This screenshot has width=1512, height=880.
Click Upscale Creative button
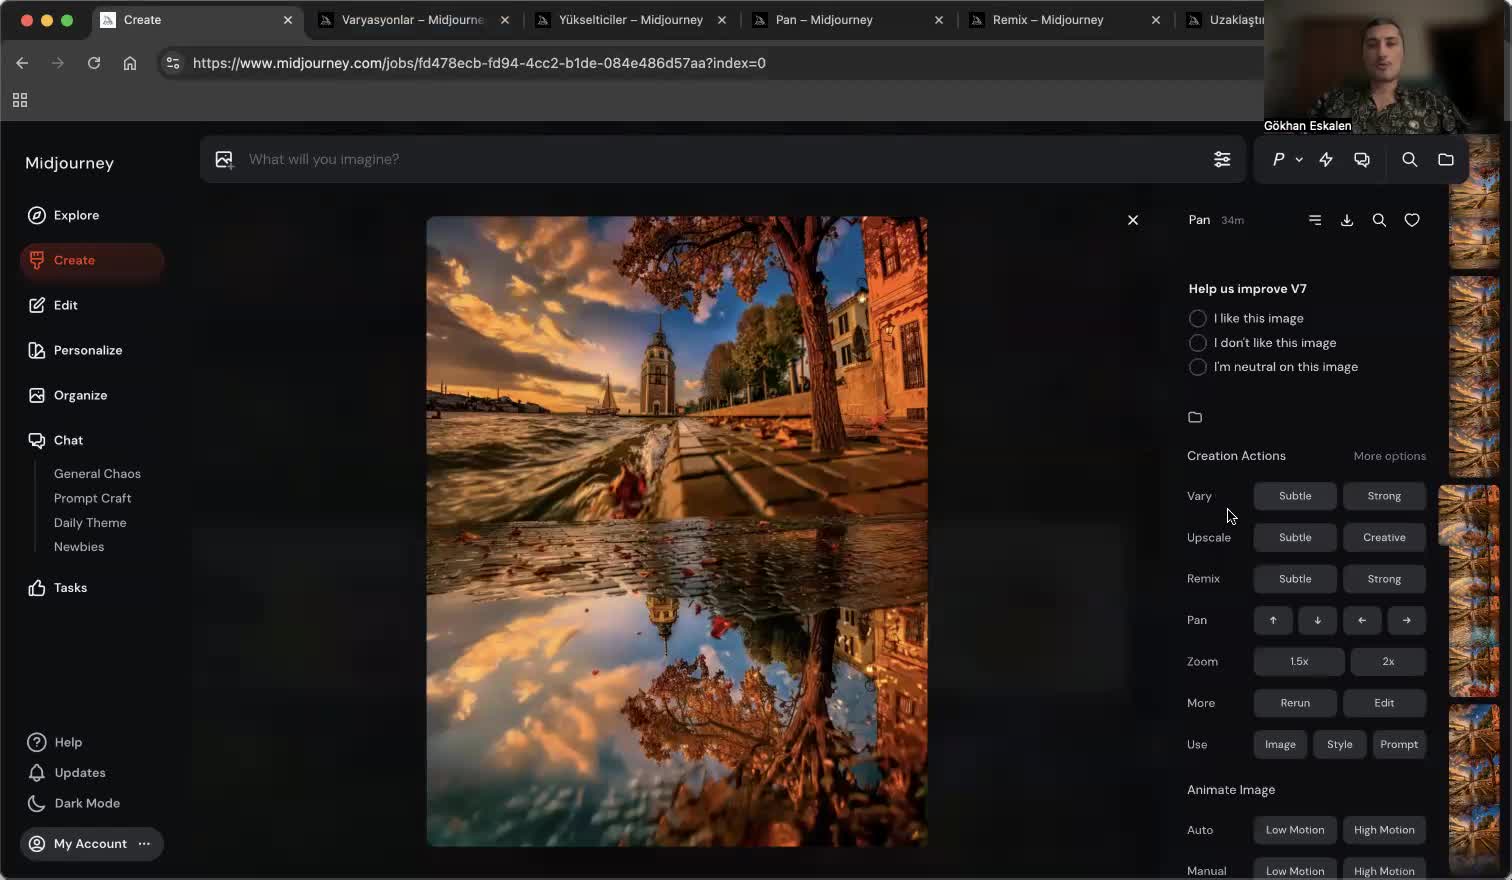coord(1384,538)
